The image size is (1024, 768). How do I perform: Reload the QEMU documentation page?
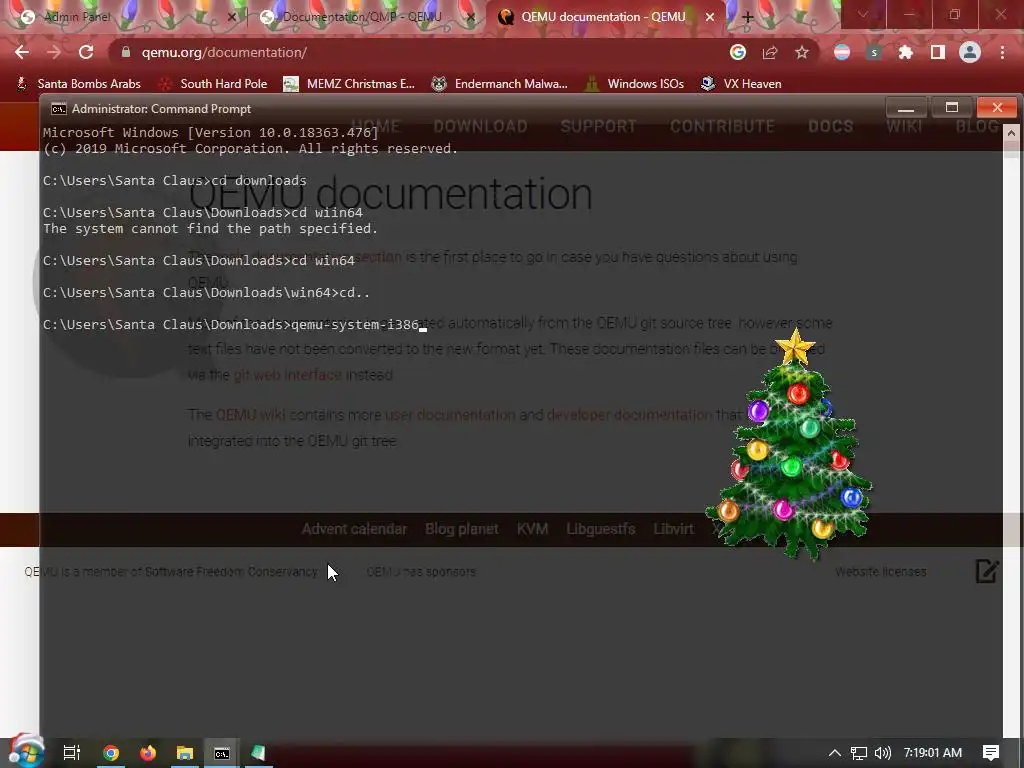pos(86,52)
